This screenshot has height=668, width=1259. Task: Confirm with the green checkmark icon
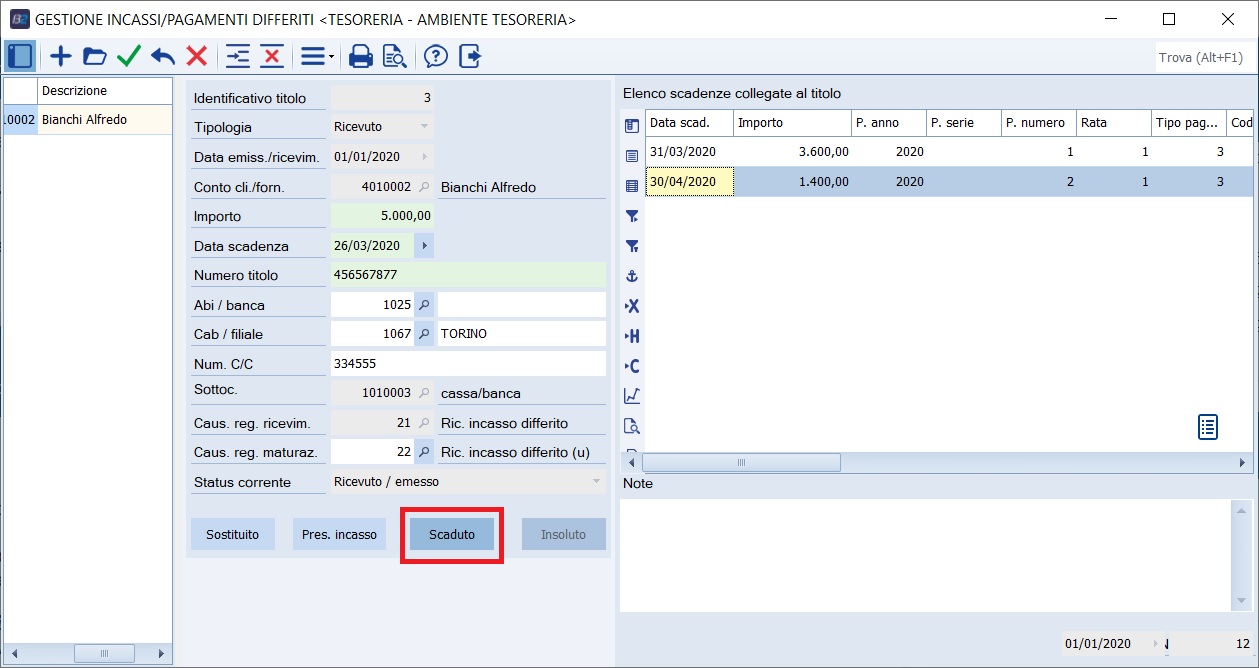tap(129, 56)
